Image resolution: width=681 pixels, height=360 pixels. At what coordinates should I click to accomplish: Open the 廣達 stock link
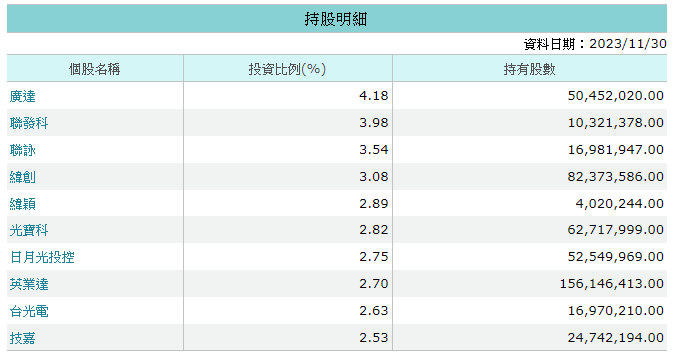pyautogui.click(x=23, y=96)
